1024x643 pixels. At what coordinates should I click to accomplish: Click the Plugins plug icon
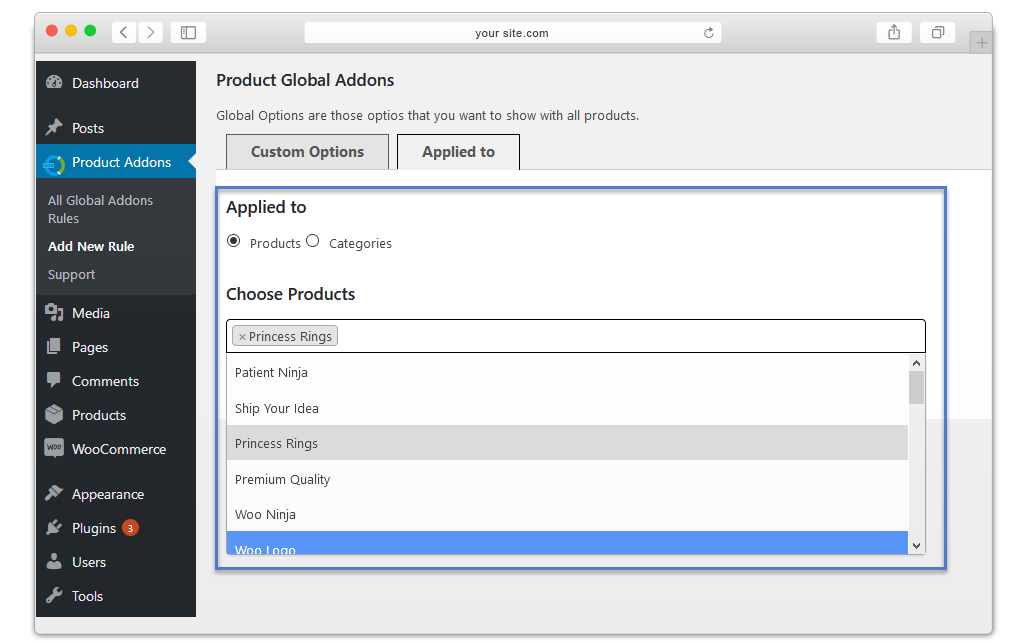54,527
